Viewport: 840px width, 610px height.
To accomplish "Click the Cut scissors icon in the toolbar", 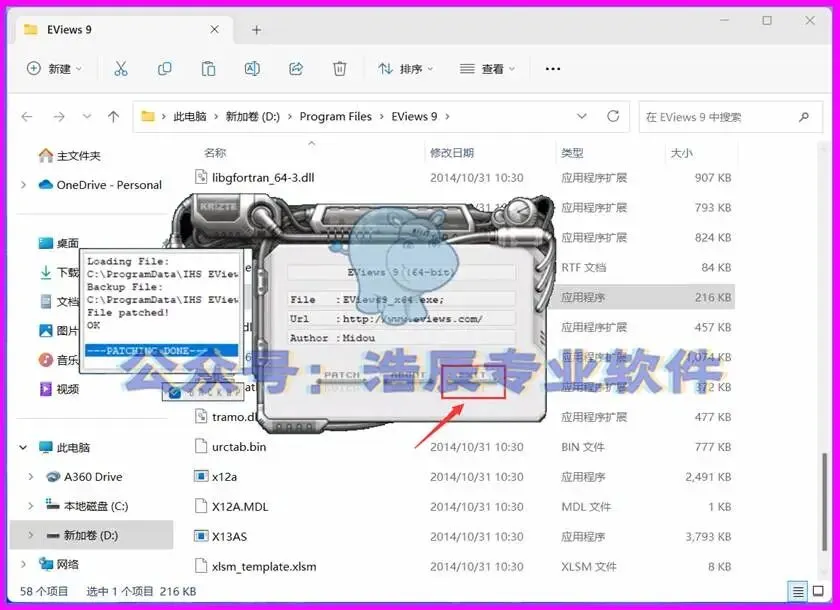I will pyautogui.click(x=121, y=69).
